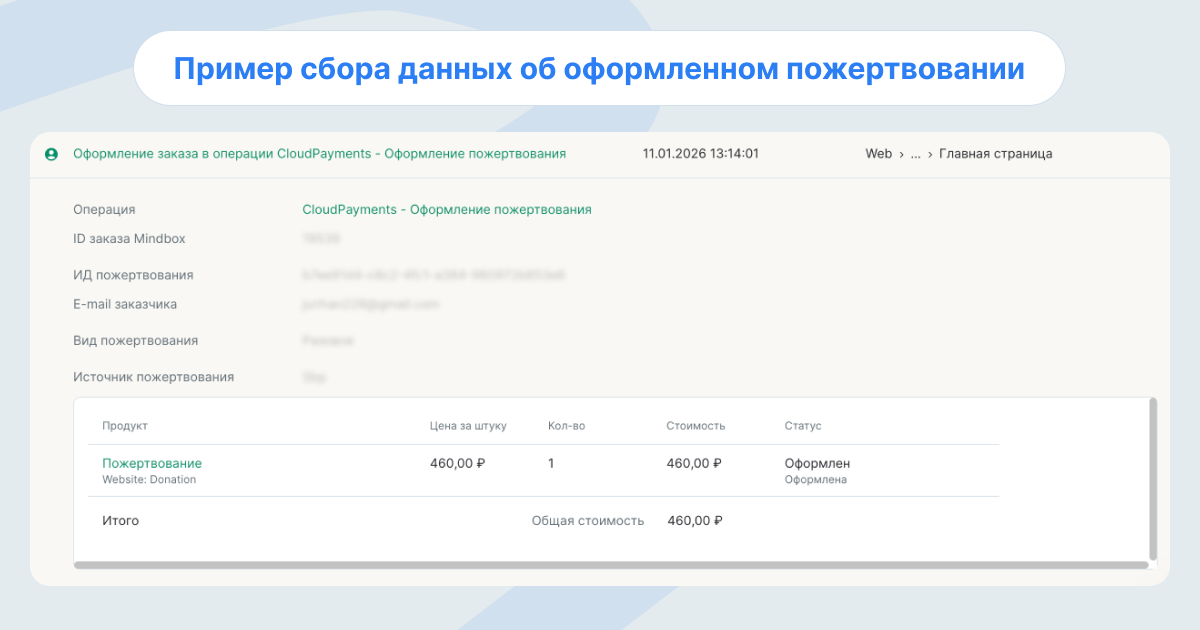Click the blurred E-mail заказчика value

(370, 304)
